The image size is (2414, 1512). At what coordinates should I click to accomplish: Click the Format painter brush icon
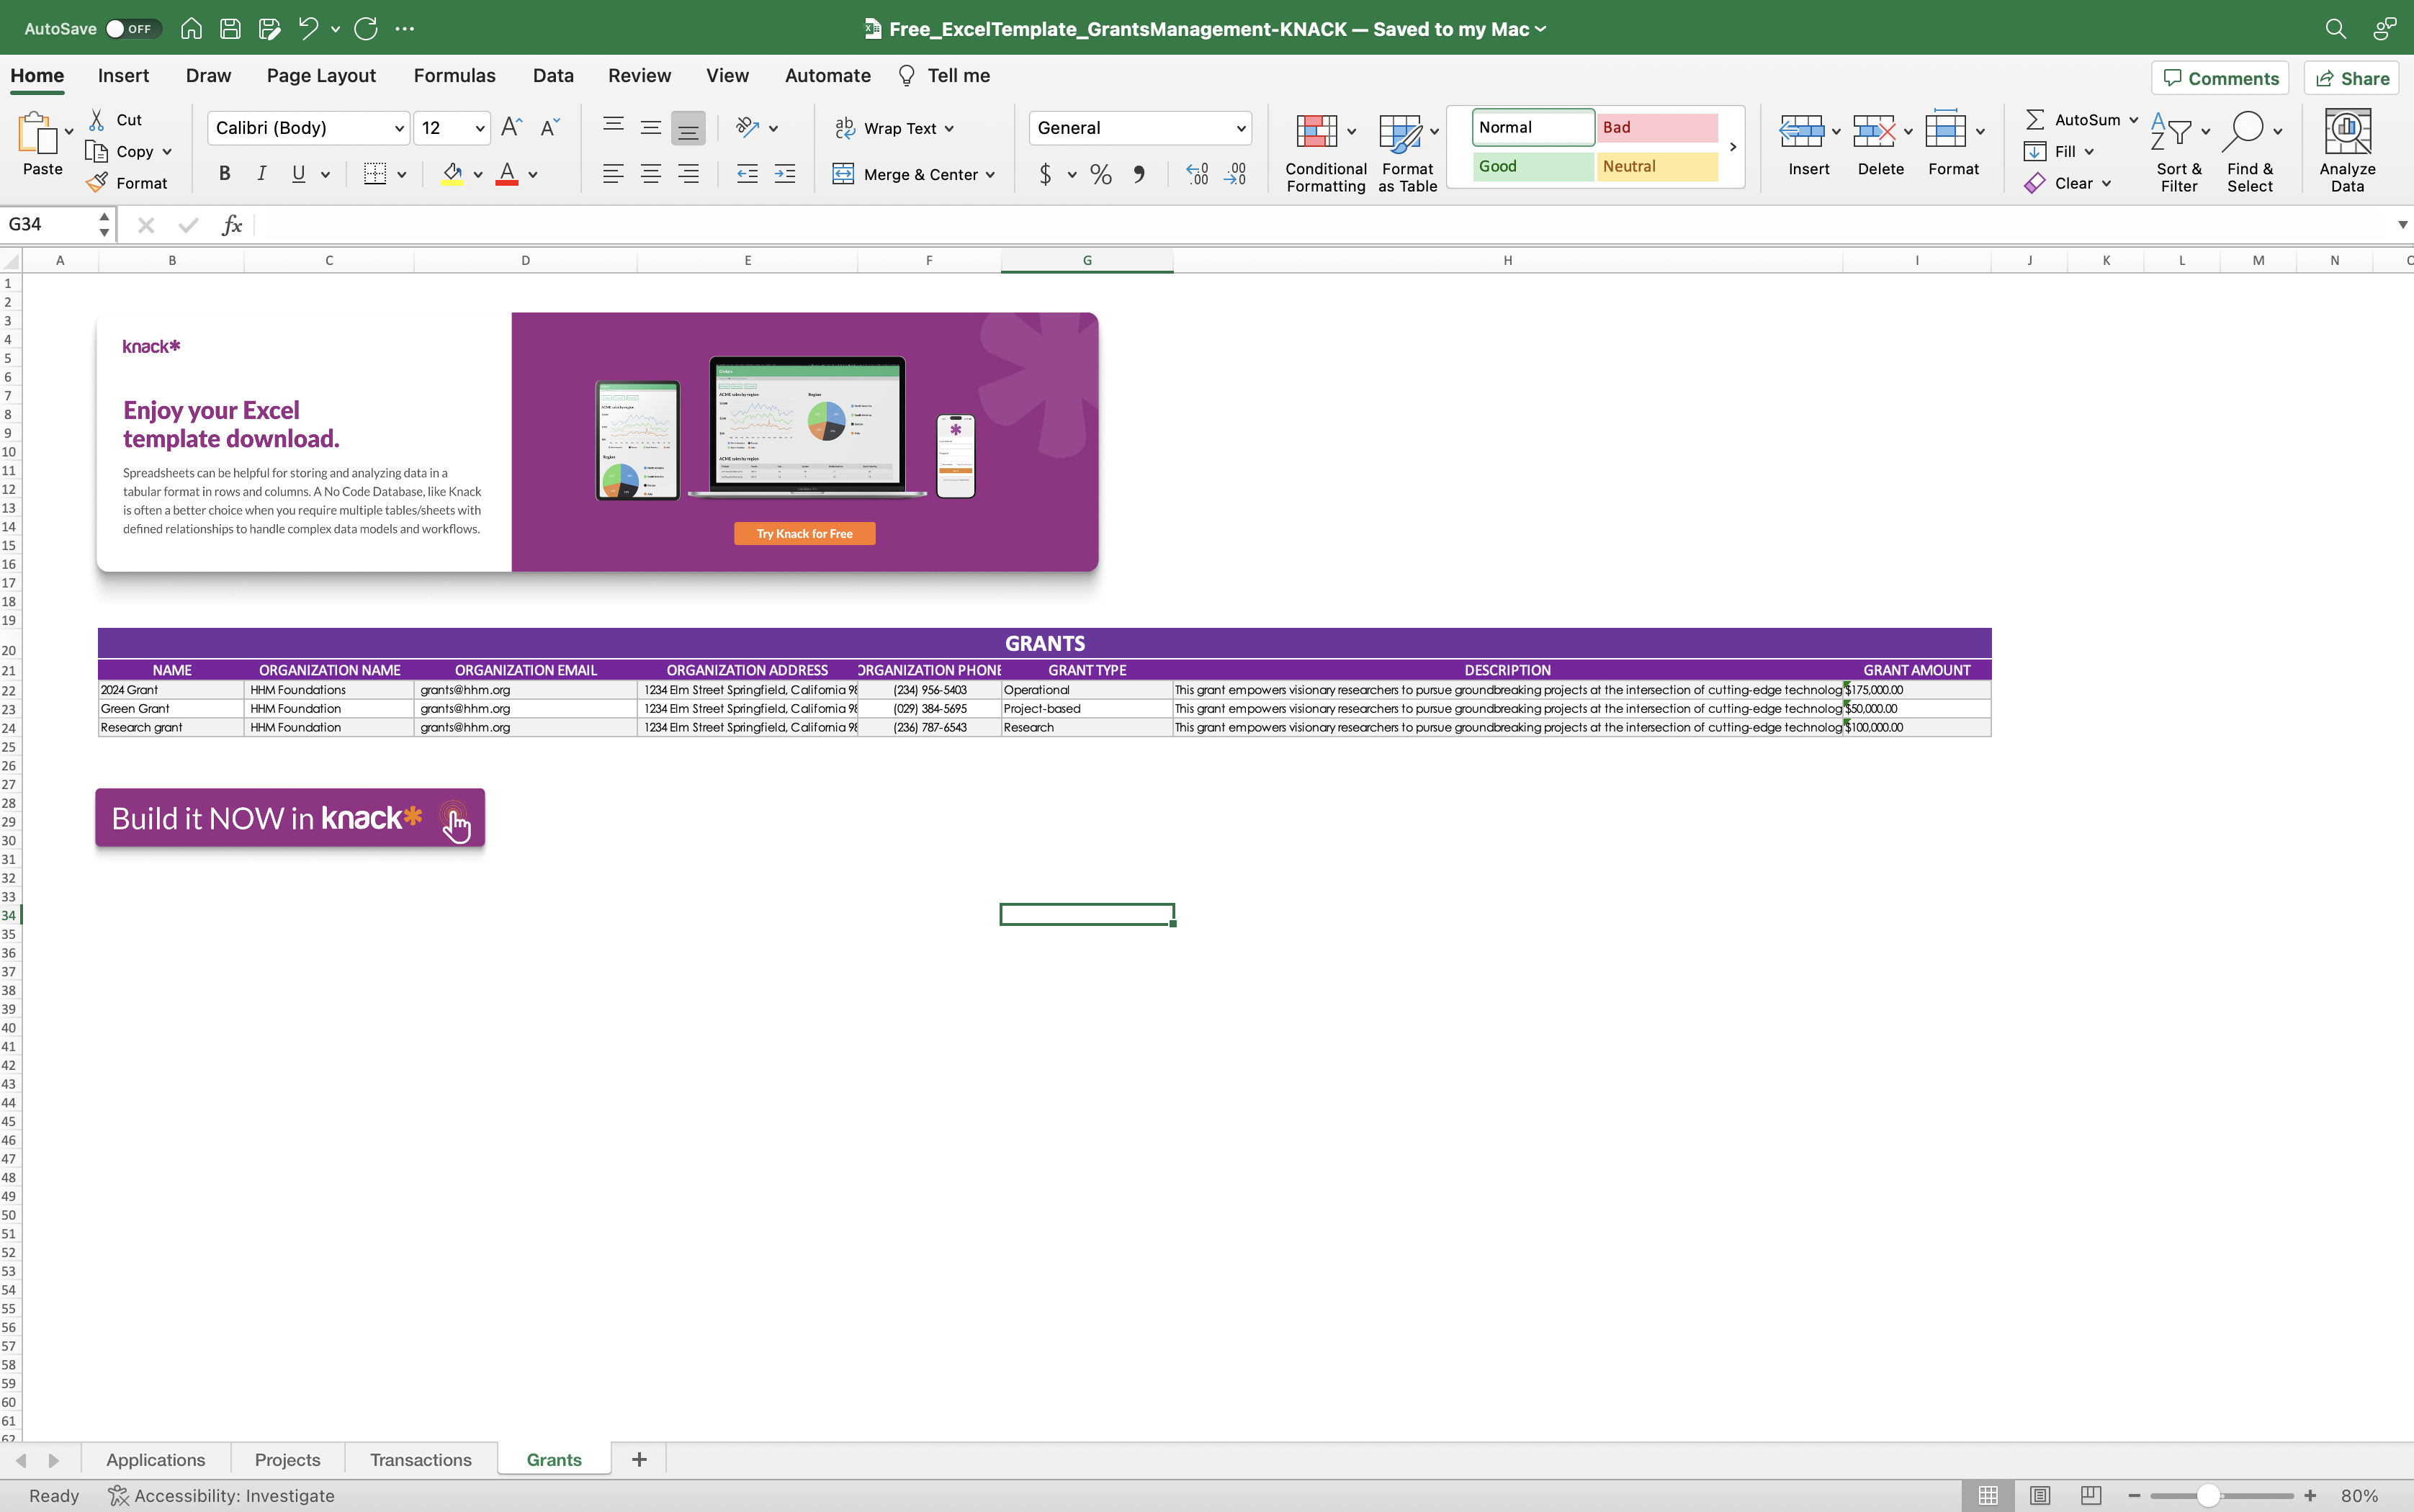click(x=97, y=183)
